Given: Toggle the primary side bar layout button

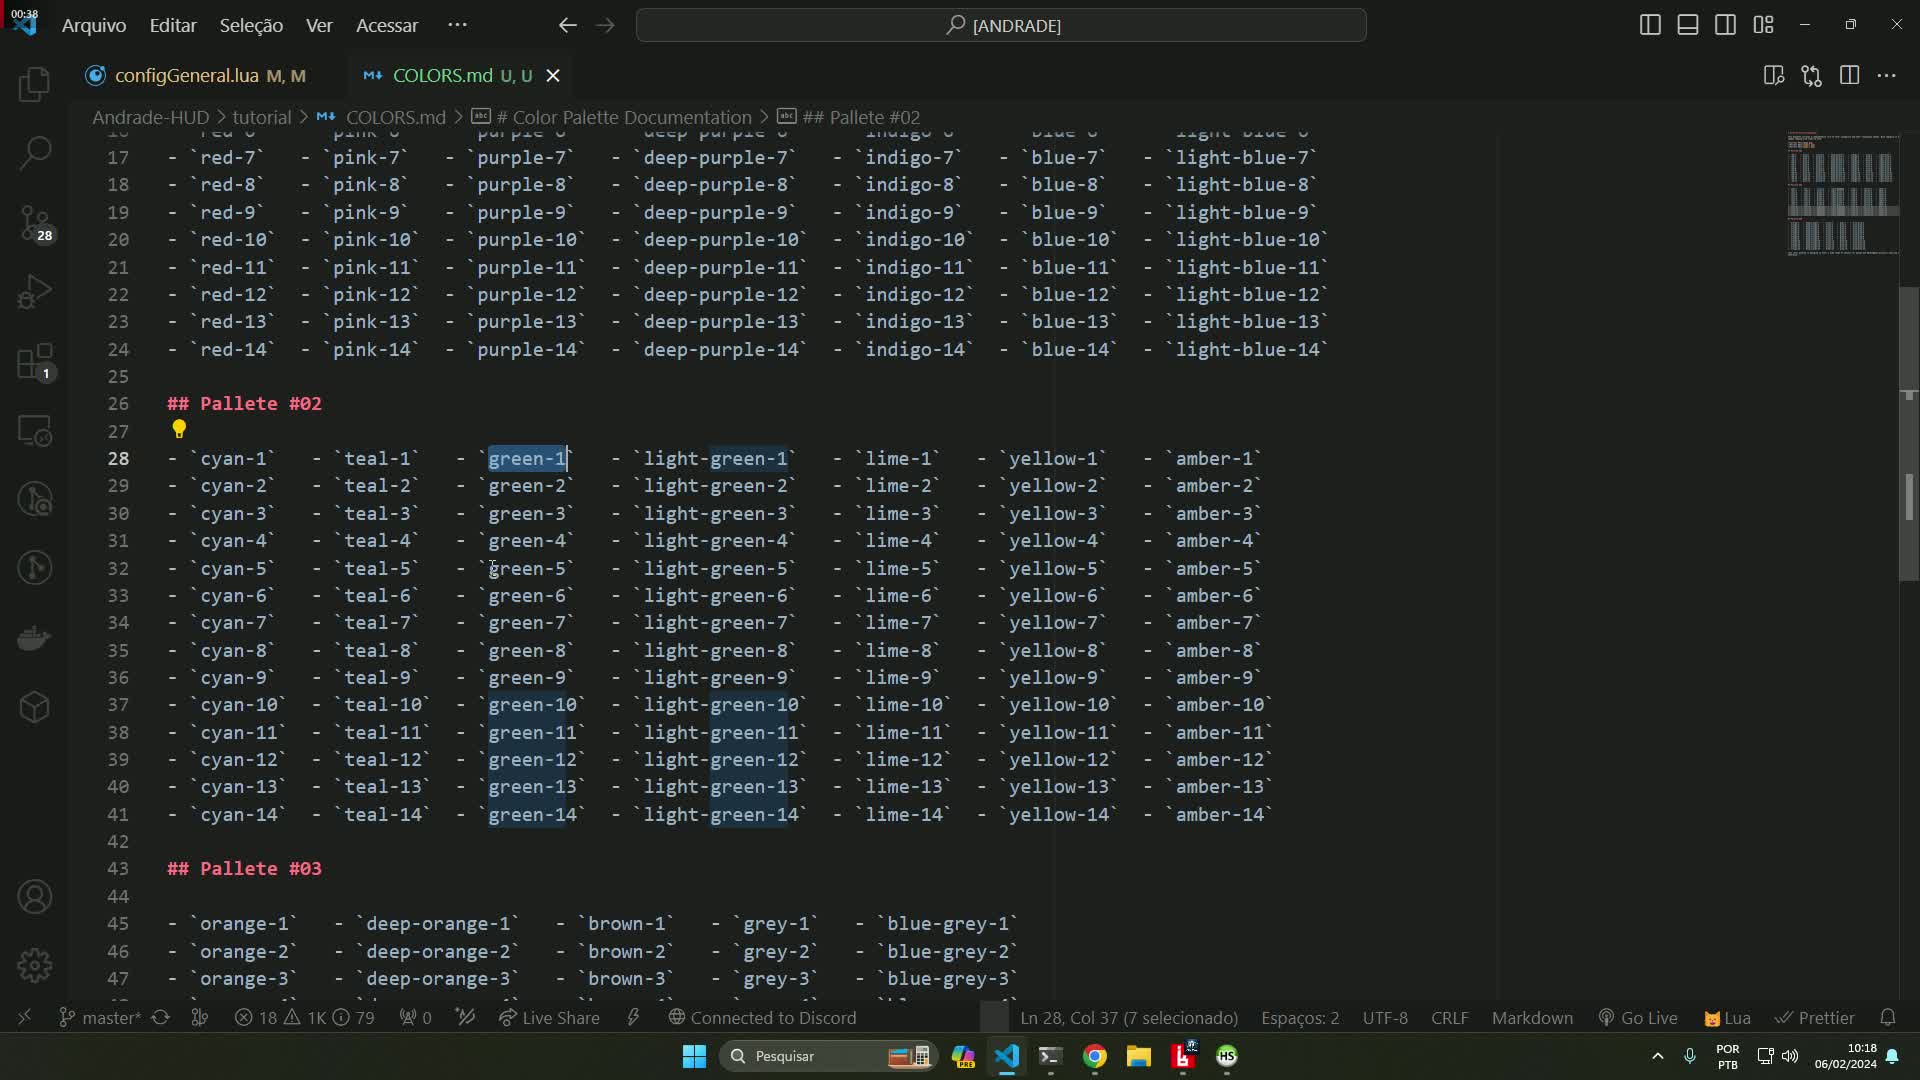Looking at the screenshot, I should pos(1650,25).
